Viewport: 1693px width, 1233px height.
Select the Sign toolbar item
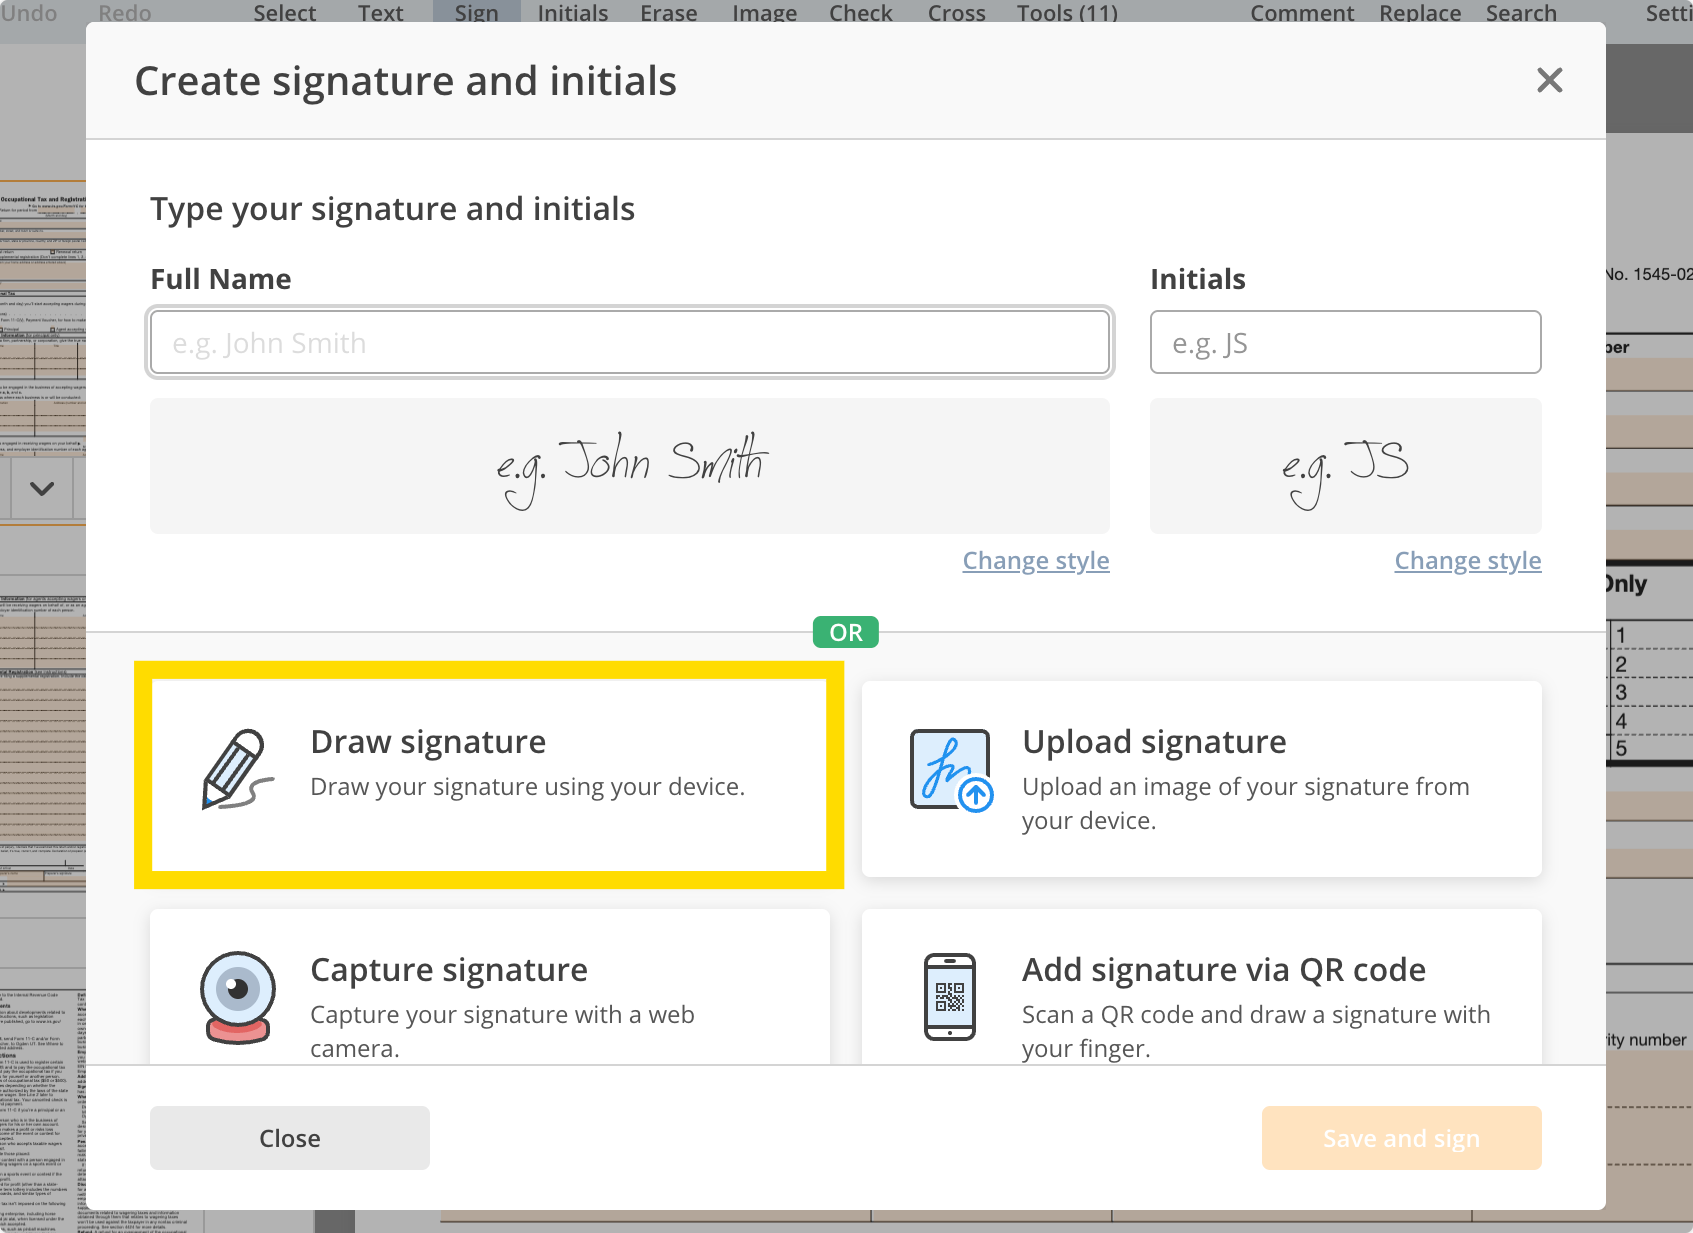point(476,12)
